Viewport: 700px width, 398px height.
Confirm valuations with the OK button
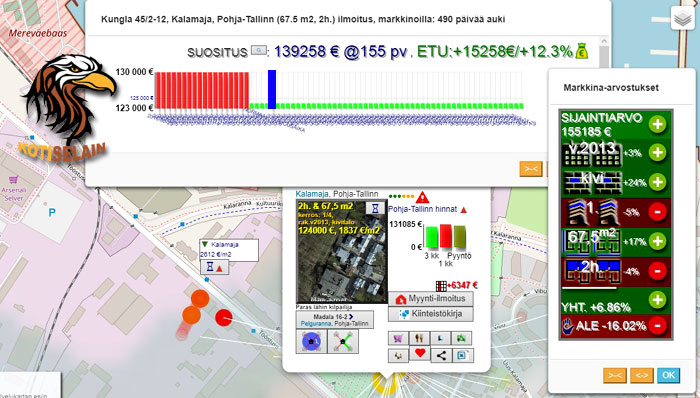click(x=668, y=375)
